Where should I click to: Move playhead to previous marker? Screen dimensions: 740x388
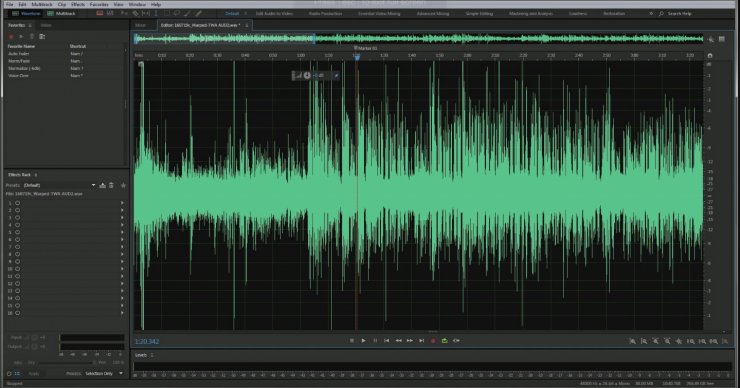pyautogui.click(x=387, y=340)
